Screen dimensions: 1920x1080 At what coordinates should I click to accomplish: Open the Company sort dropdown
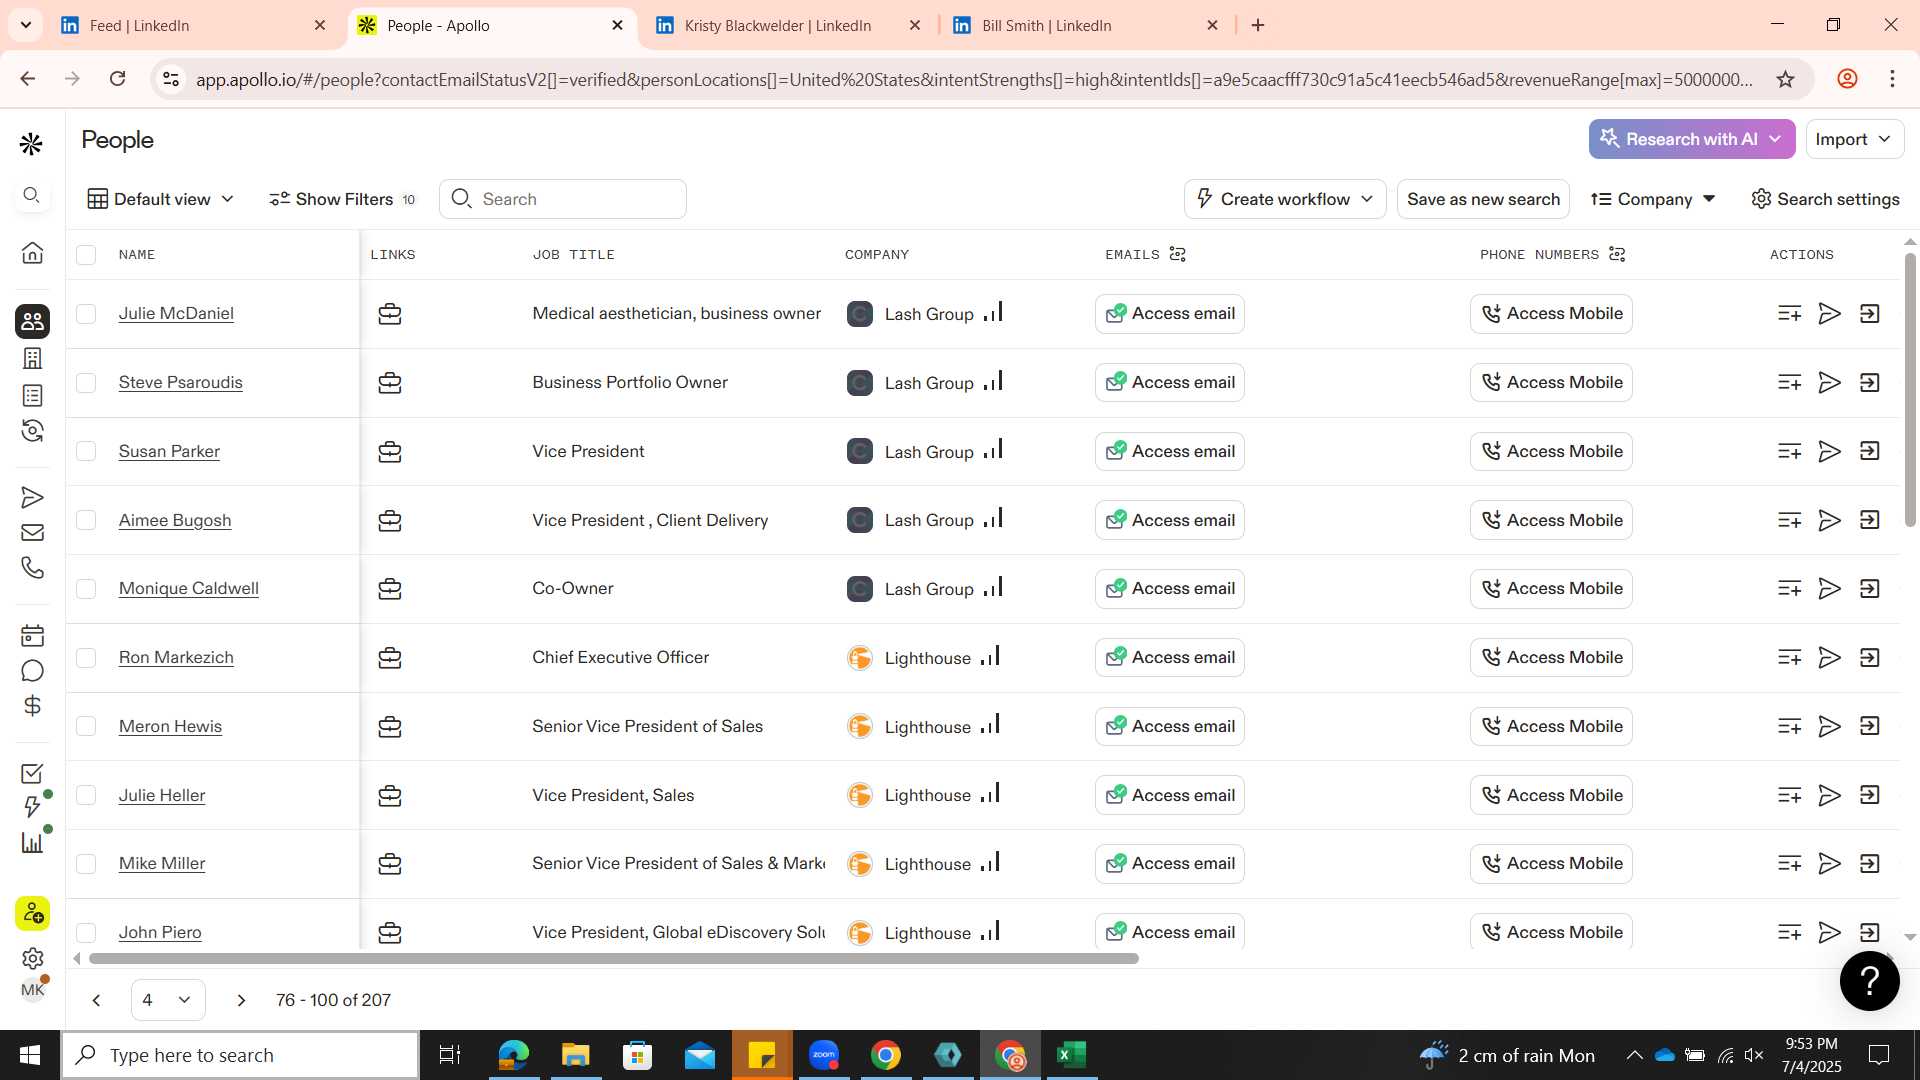1654,199
